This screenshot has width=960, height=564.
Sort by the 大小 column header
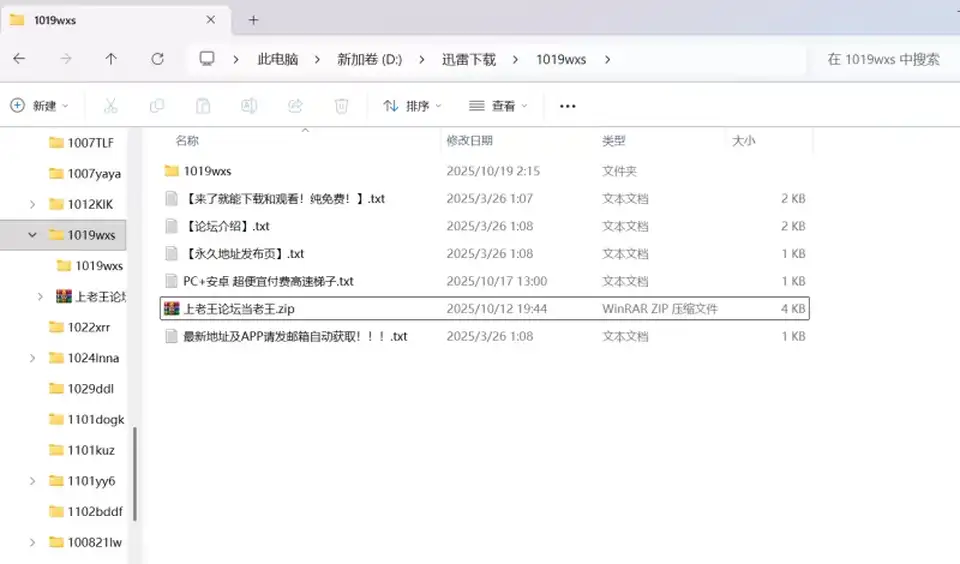tap(743, 141)
